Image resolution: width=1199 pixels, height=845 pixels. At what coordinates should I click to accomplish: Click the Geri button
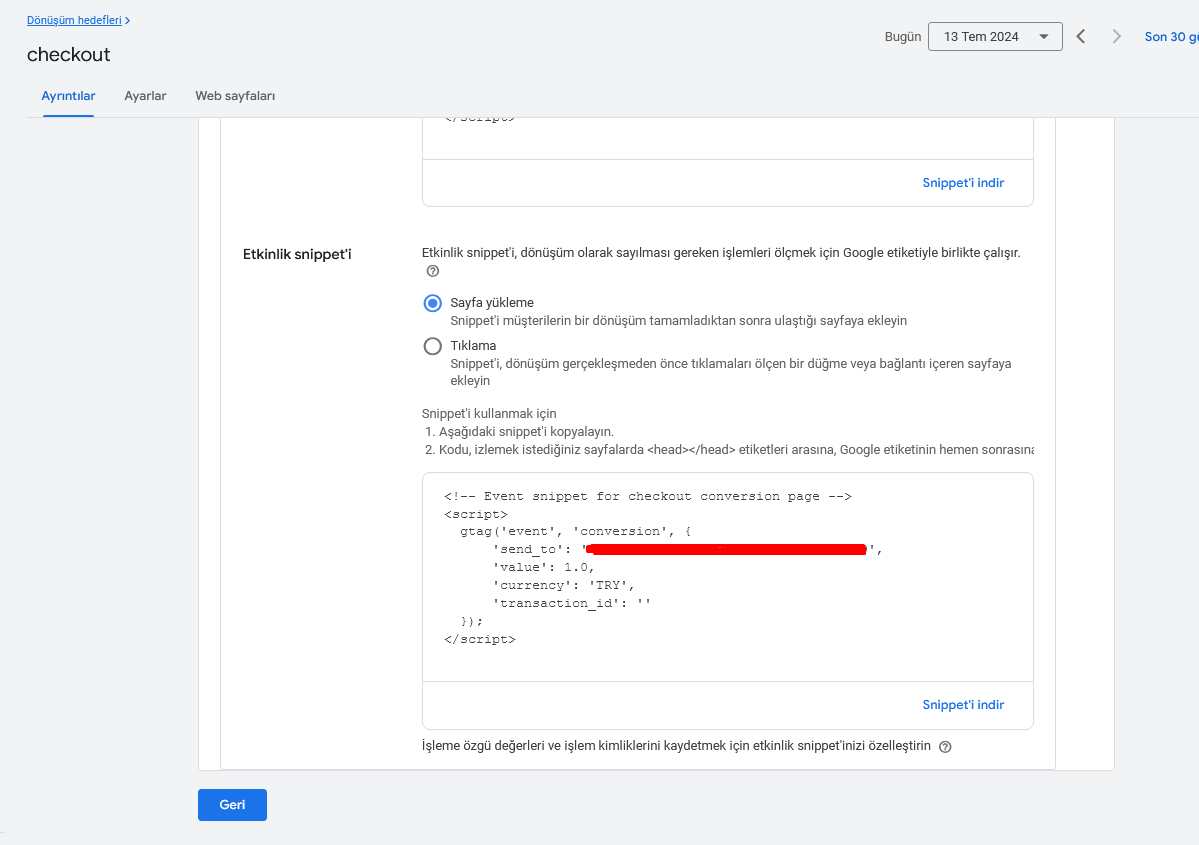tap(232, 804)
